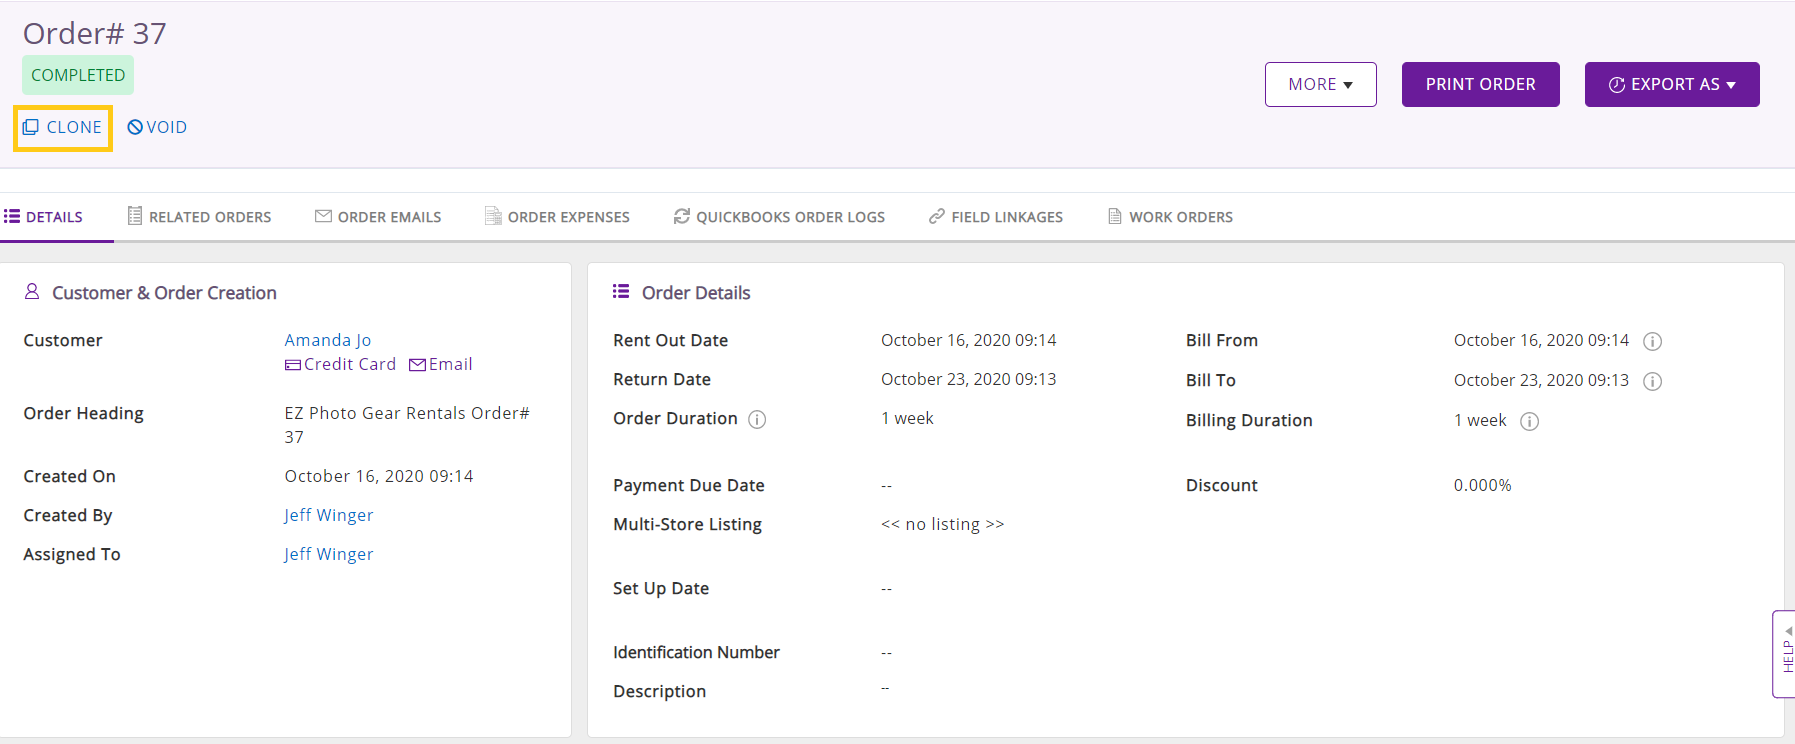This screenshot has width=1795, height=744.
Task: Open the Order Expenses tab
Action: coord(557,217)
